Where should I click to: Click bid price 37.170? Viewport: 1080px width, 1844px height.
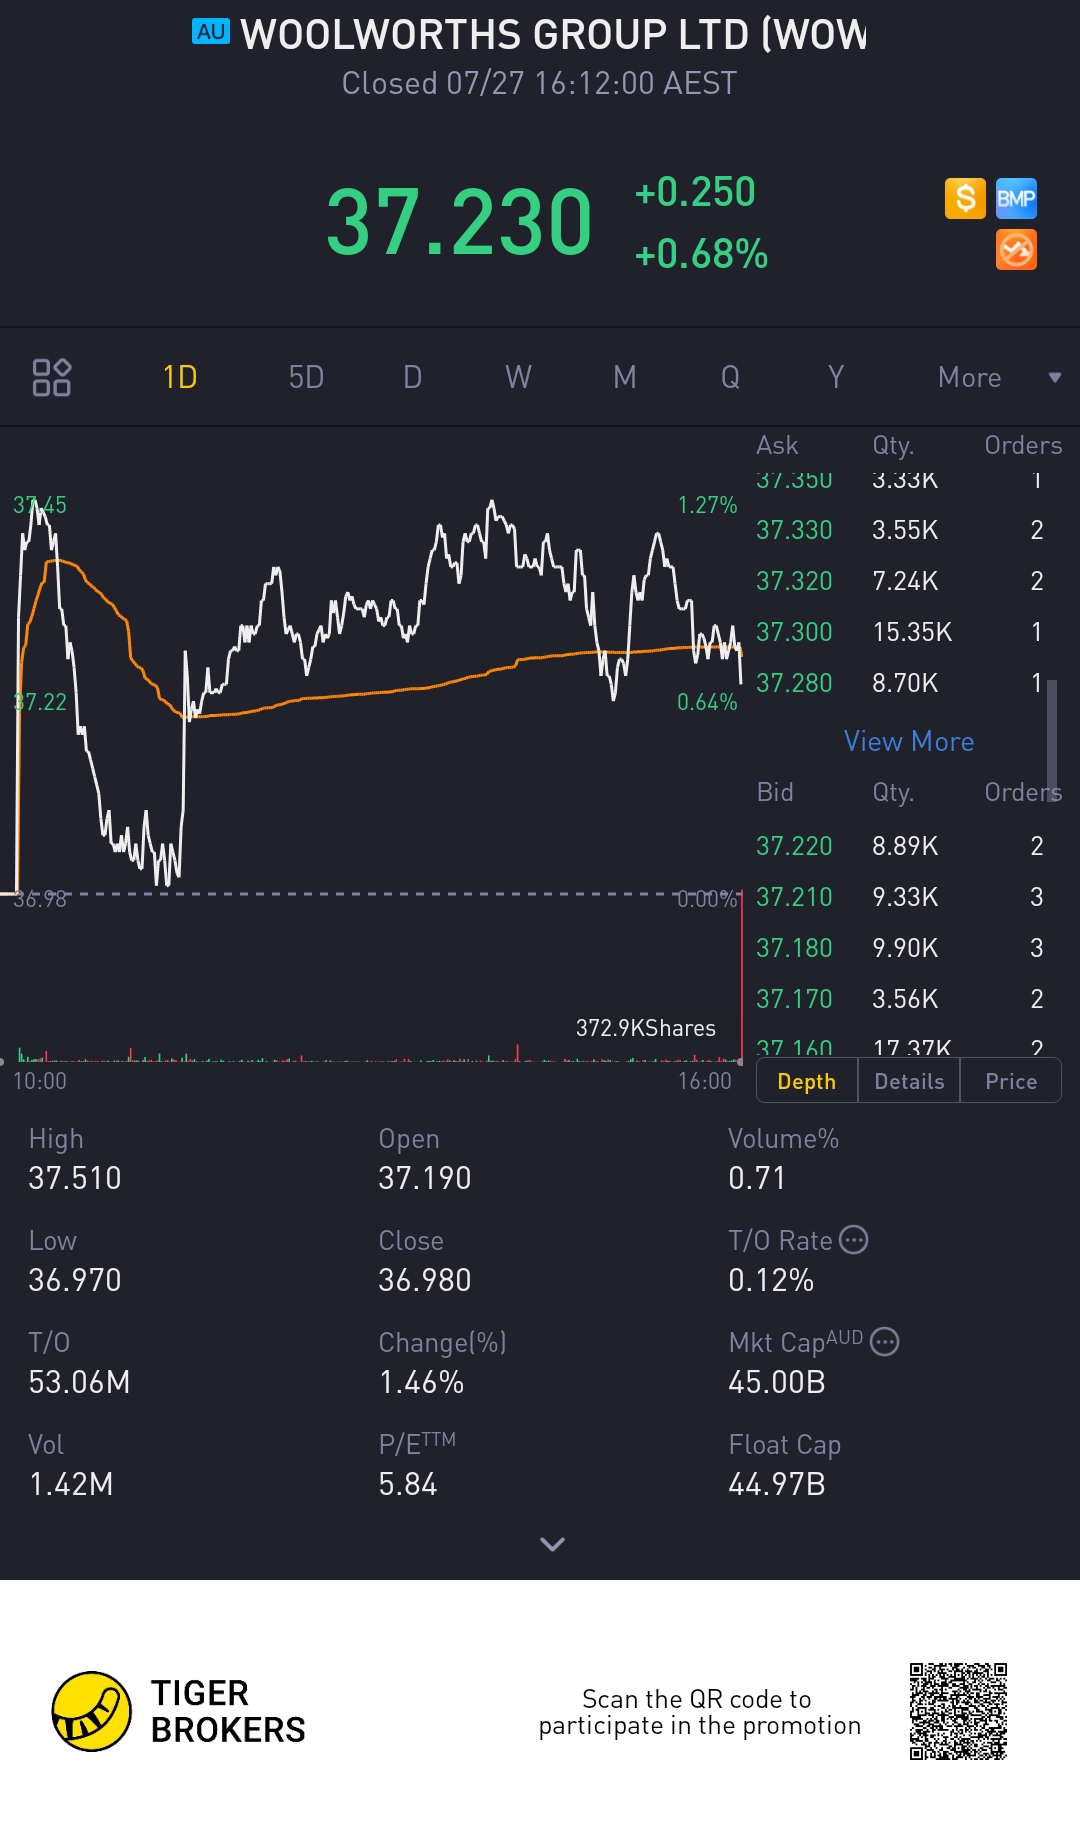coord(794,999)
